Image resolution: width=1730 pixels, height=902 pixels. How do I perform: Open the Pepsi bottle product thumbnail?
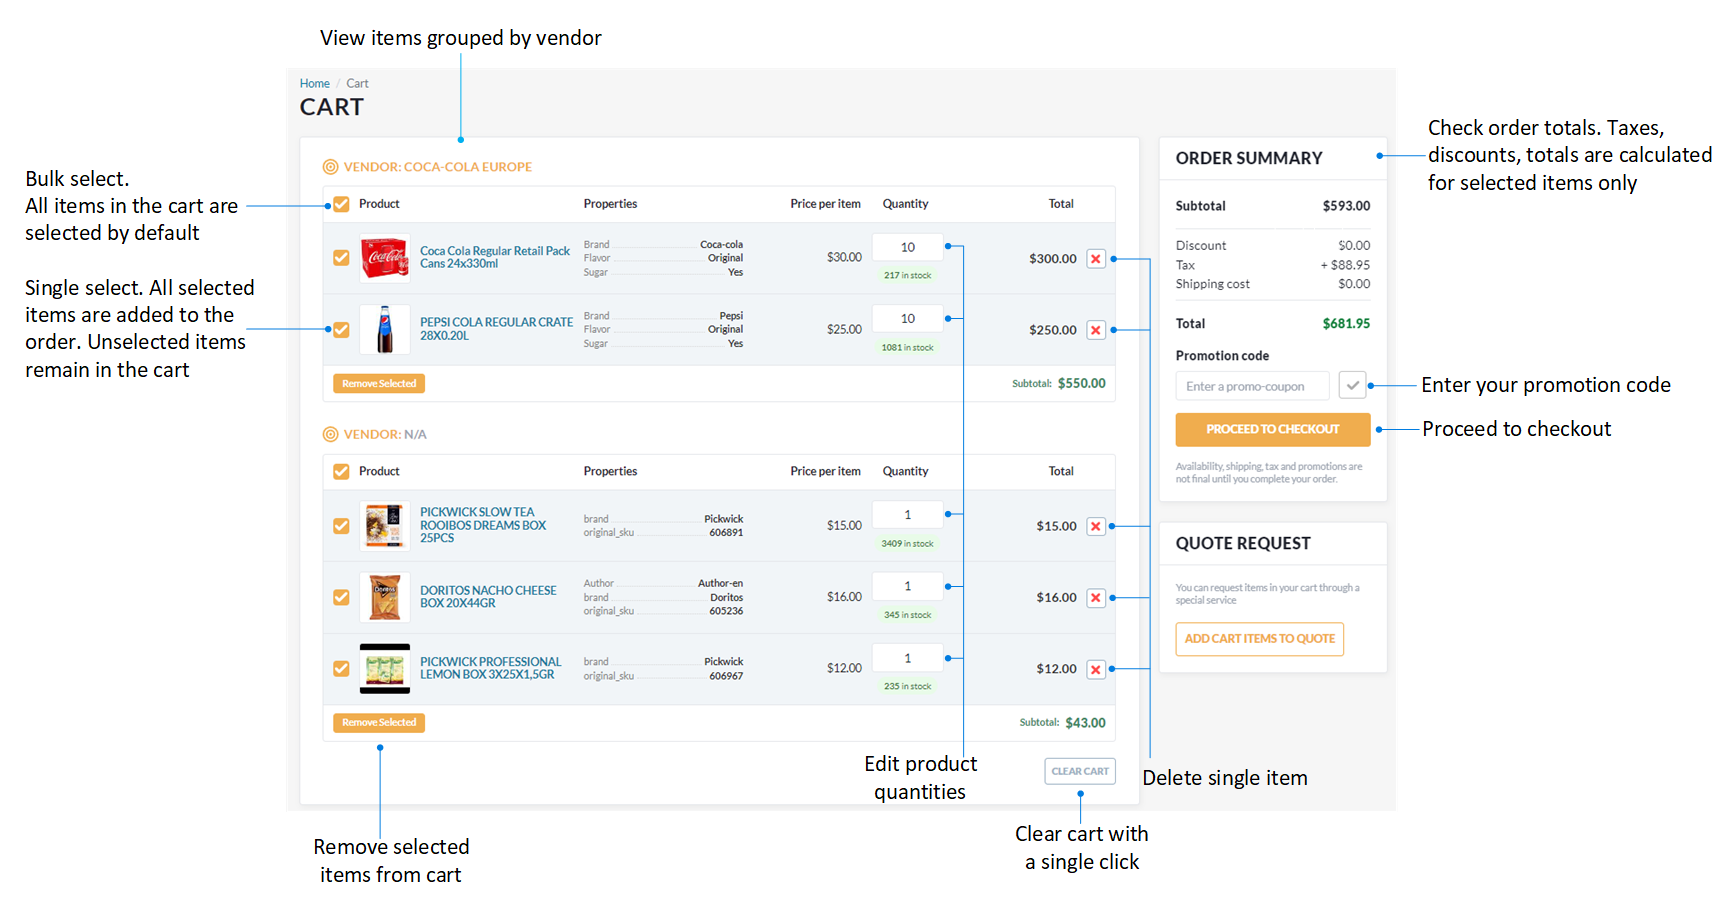coord(385,329)
